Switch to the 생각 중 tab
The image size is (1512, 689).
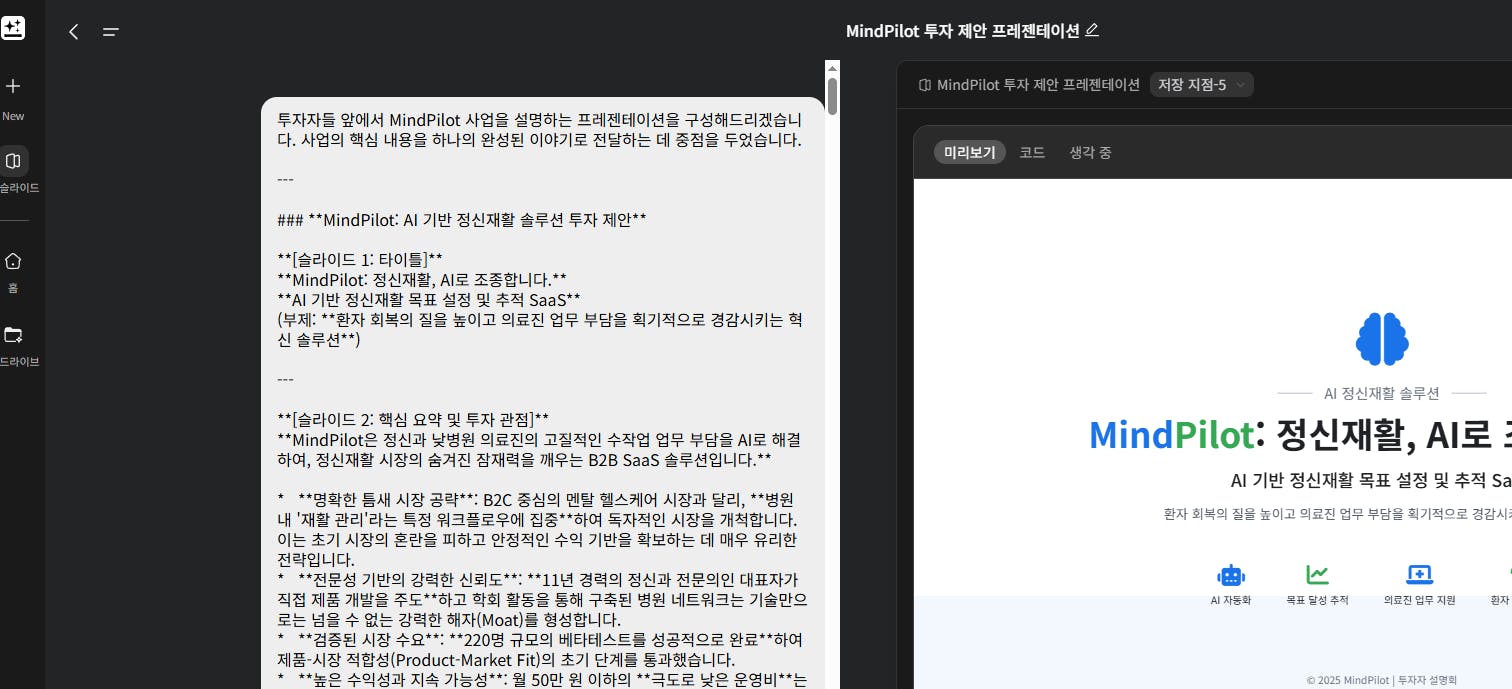(x=1090, y=152)
